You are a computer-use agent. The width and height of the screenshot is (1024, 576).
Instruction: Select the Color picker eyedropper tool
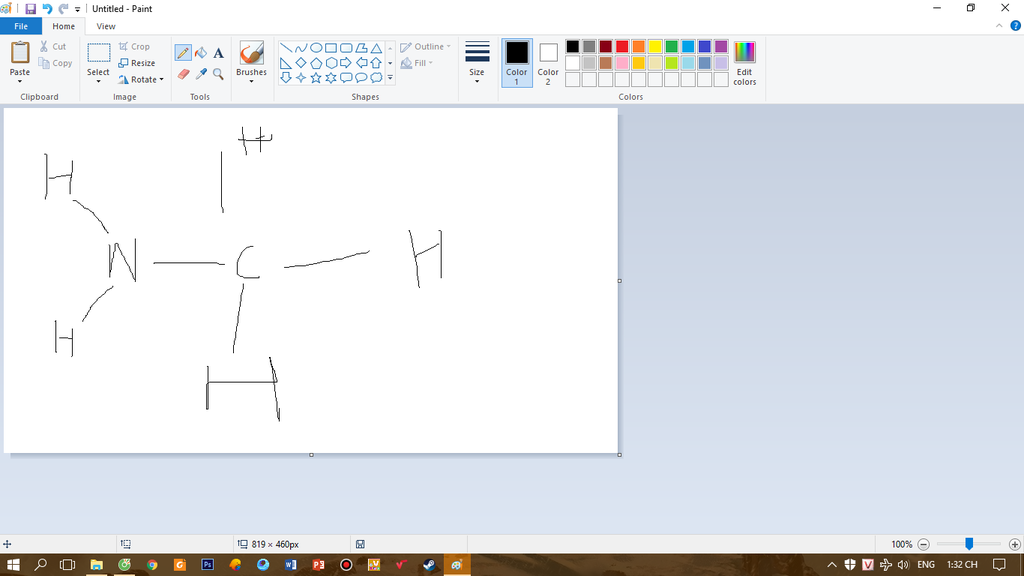tap(201, 74)
